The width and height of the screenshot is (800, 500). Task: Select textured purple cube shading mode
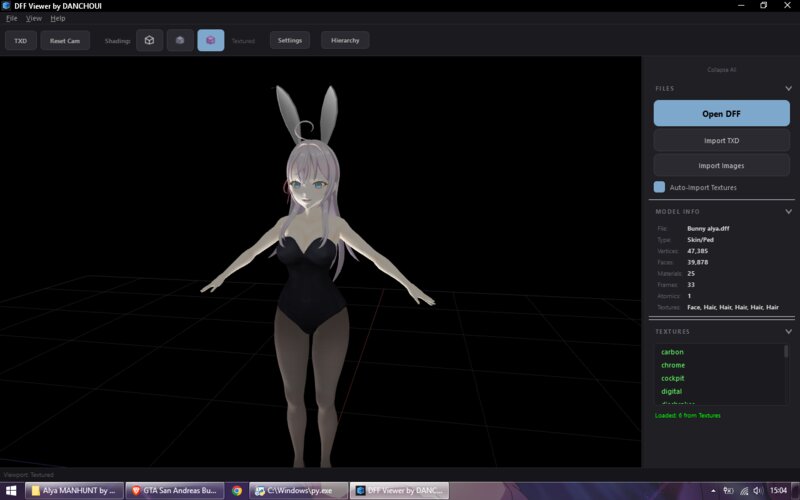(211, 40)
